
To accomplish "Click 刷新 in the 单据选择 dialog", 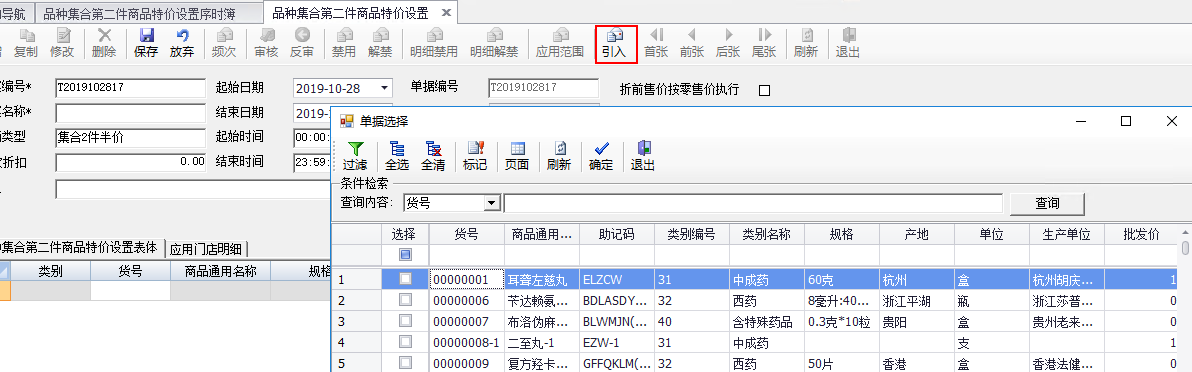I will click(x=560, y=156).
